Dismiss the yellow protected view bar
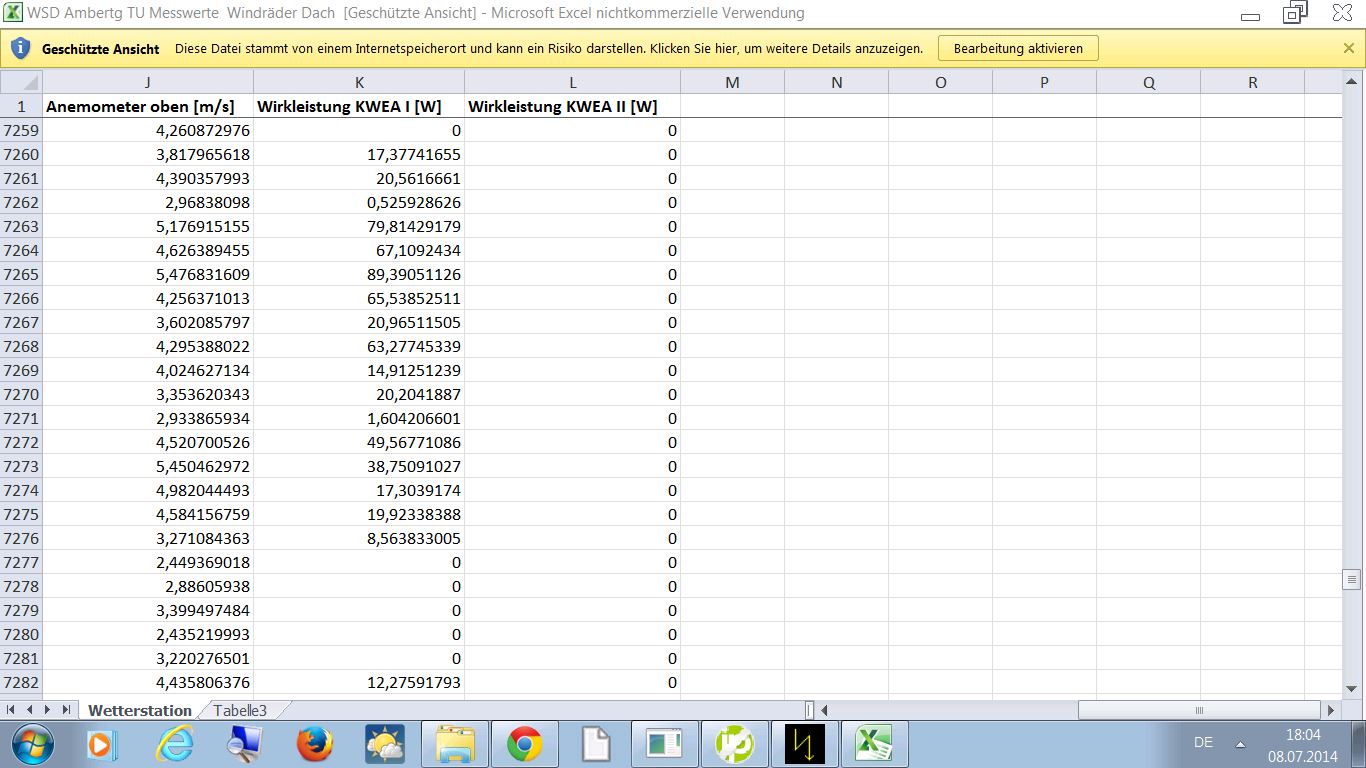This screenshot has width=1366, height=768. 1348,48
